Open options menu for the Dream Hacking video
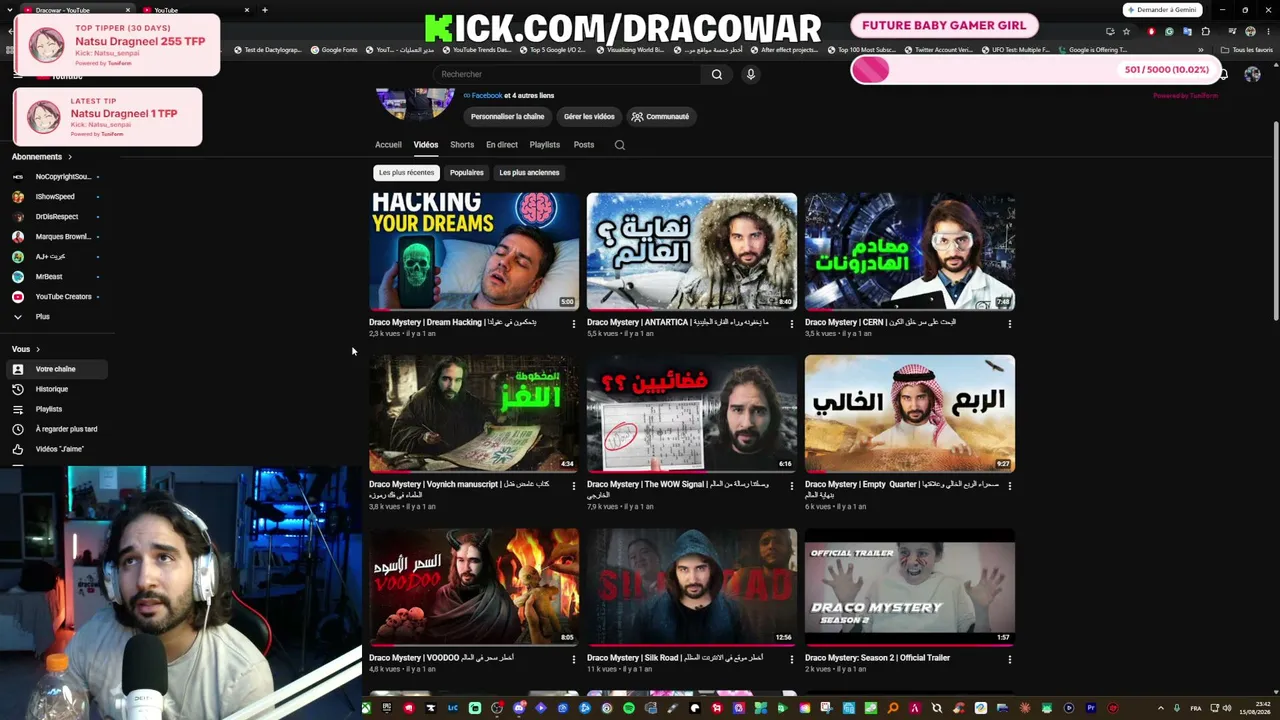Image resolution: width=1280 pixels, height=720 pixels. pyautogui.click(x=573, y=323)
